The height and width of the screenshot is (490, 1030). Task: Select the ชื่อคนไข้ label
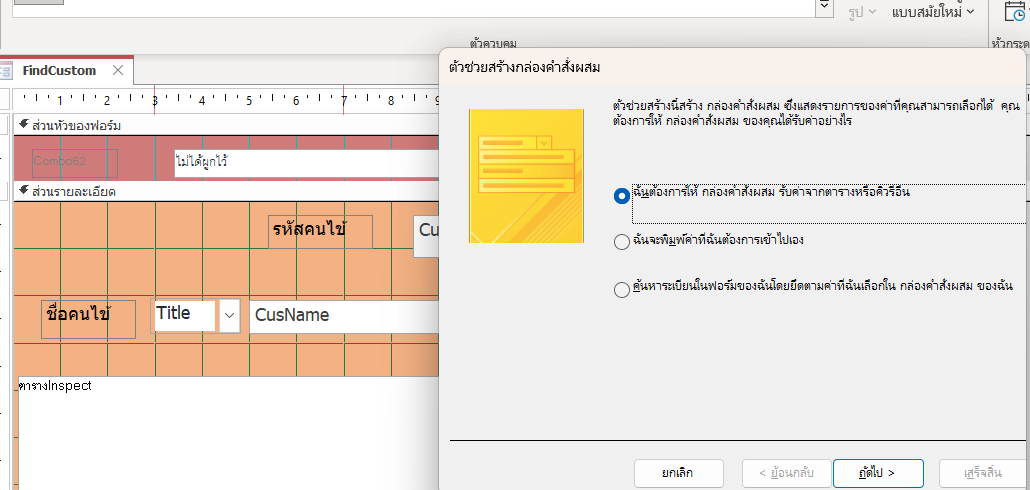88,317
